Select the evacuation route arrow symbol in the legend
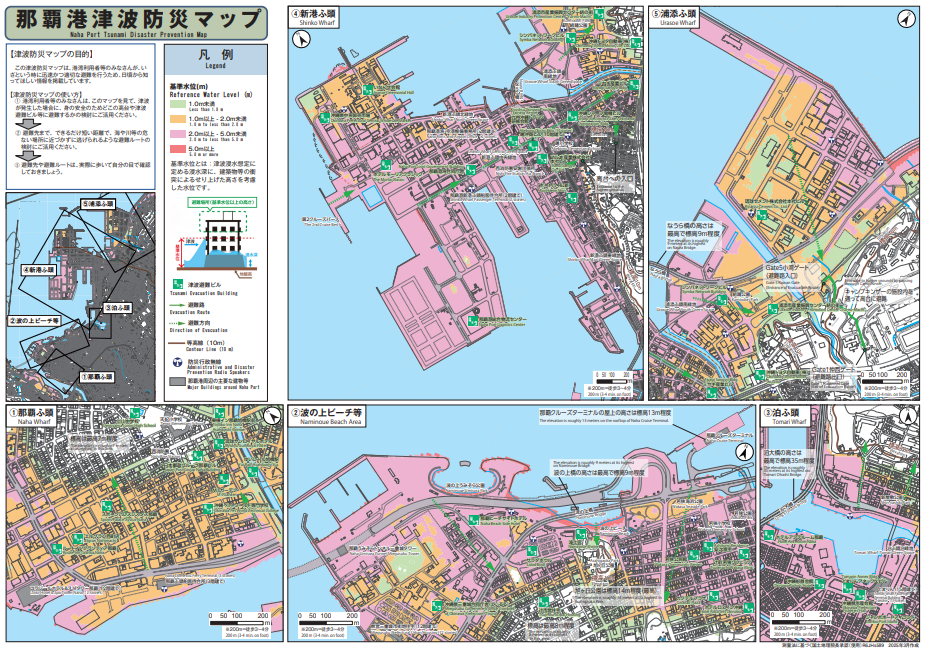Image resolution: width=931 pixels, height=652 pixels. click(177, 303)
